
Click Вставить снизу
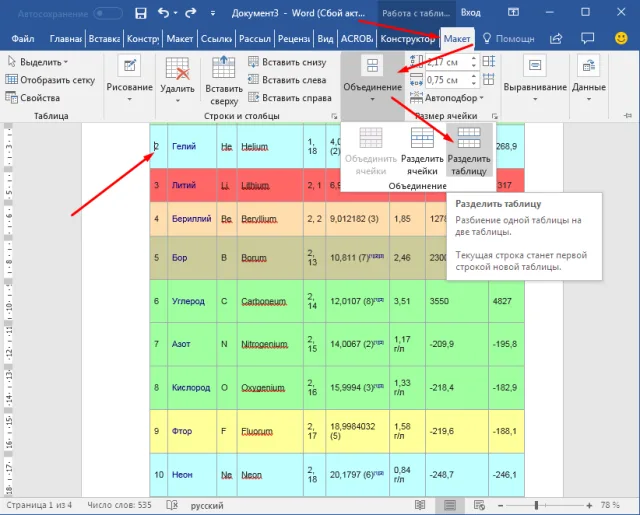pos(287,62)
